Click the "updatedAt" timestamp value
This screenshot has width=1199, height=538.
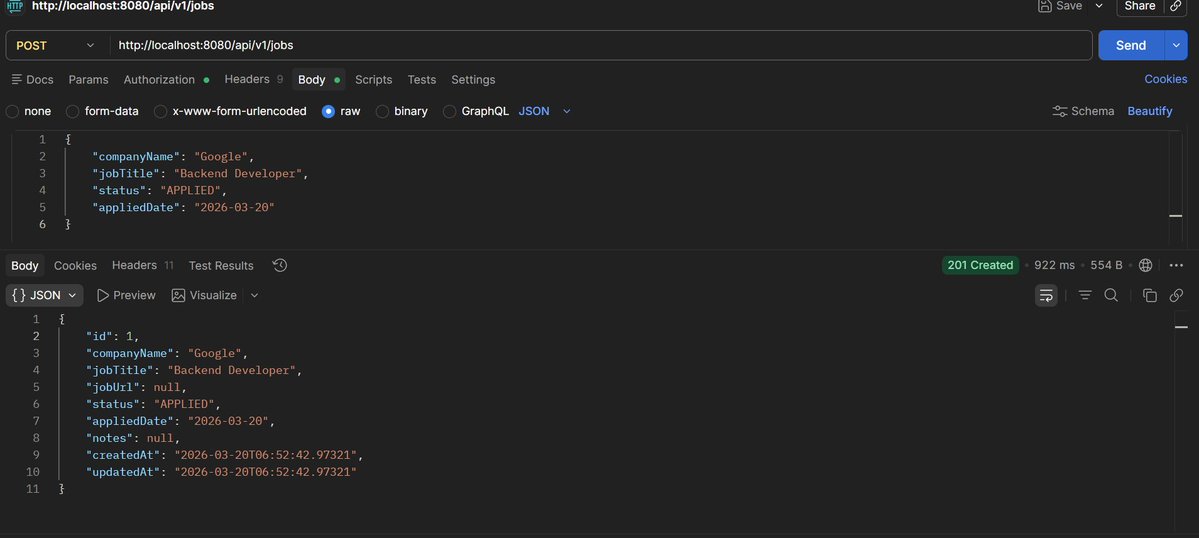click(265, 472)
